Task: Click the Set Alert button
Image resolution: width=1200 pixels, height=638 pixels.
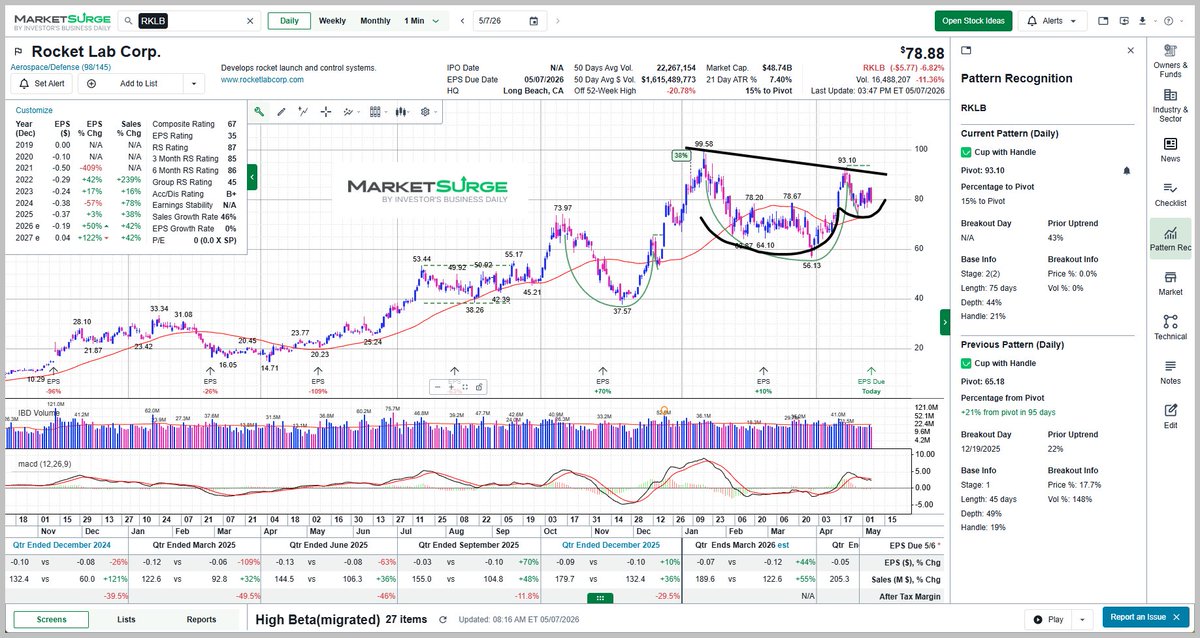Action: 40,84
